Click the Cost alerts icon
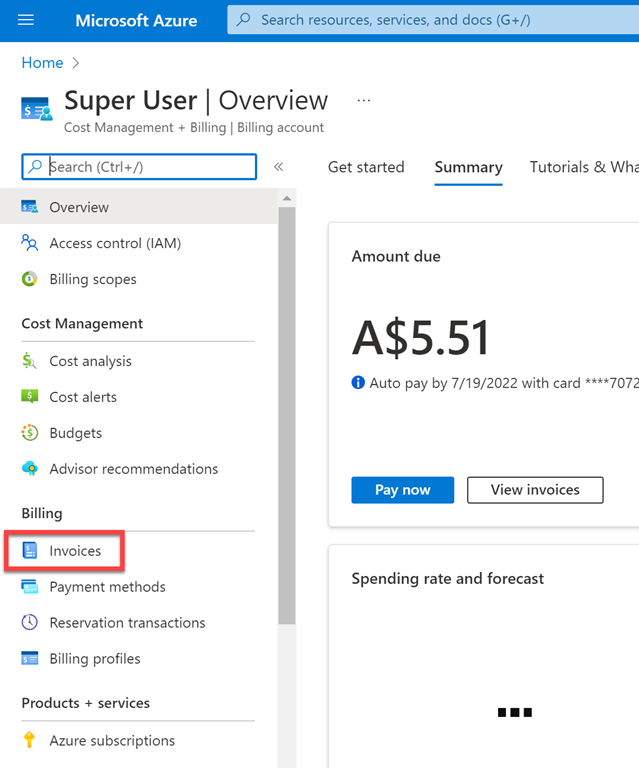The image size is (639, 768). tap(30, 397)
